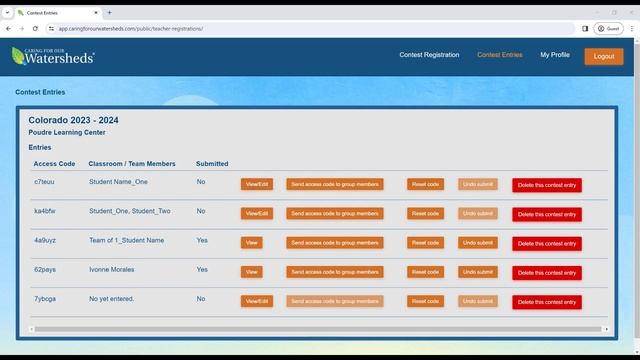This screenshot has width=640, height=360.
Task: Undo submit for entry 62pays
Action: [478, 272]
